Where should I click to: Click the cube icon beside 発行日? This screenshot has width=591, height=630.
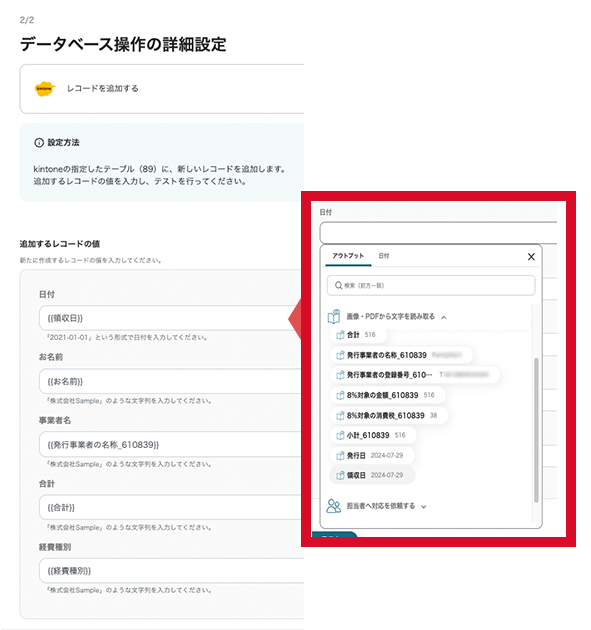(340, 455)
